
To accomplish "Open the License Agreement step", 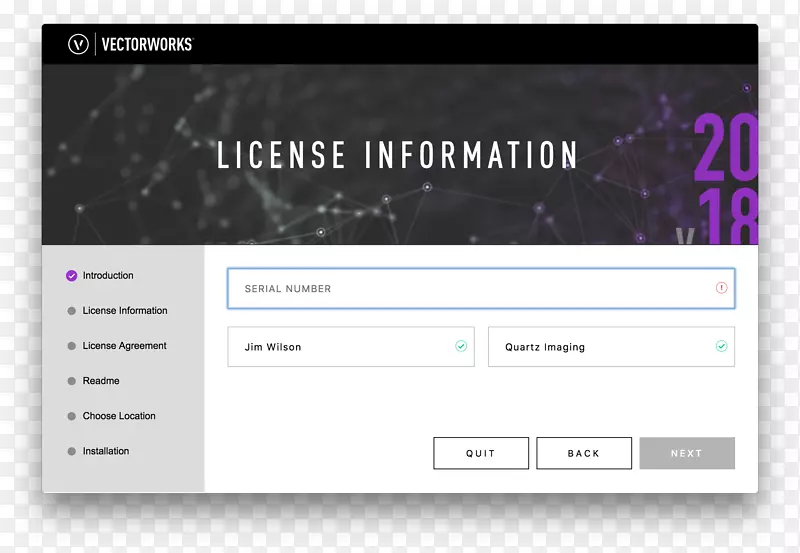I will pyautogui.click(x=125, y=346).
